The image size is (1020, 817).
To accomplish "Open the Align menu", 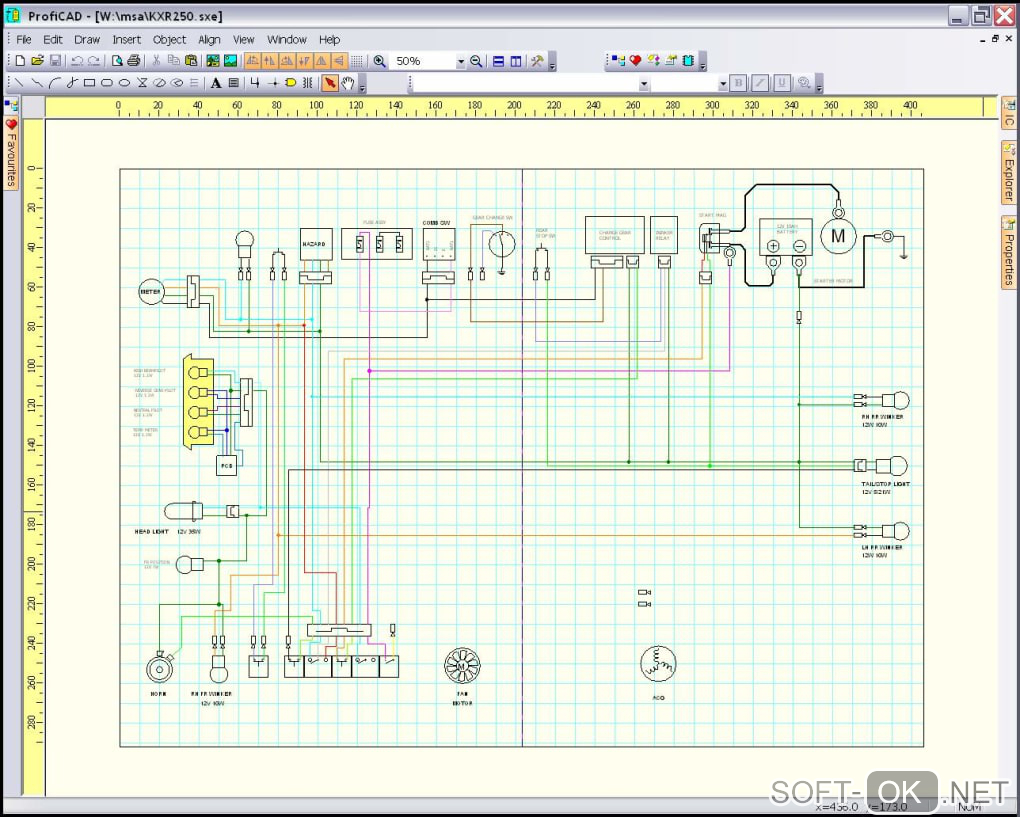I will 209,39.
